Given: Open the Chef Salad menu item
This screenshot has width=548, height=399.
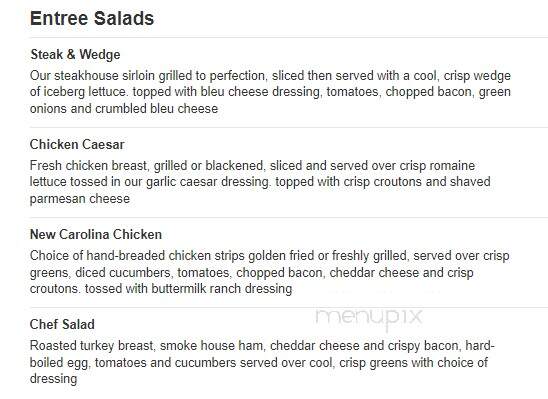Looking at the screenshot, I should click(x=62, y=324).
